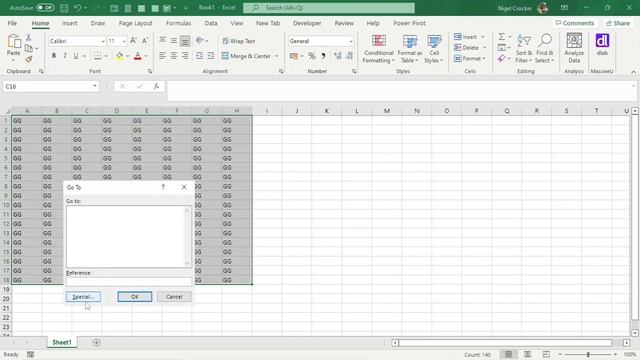Collapse the ribbon with the chevron
The image size is (640, 360).
coord(633,72)
